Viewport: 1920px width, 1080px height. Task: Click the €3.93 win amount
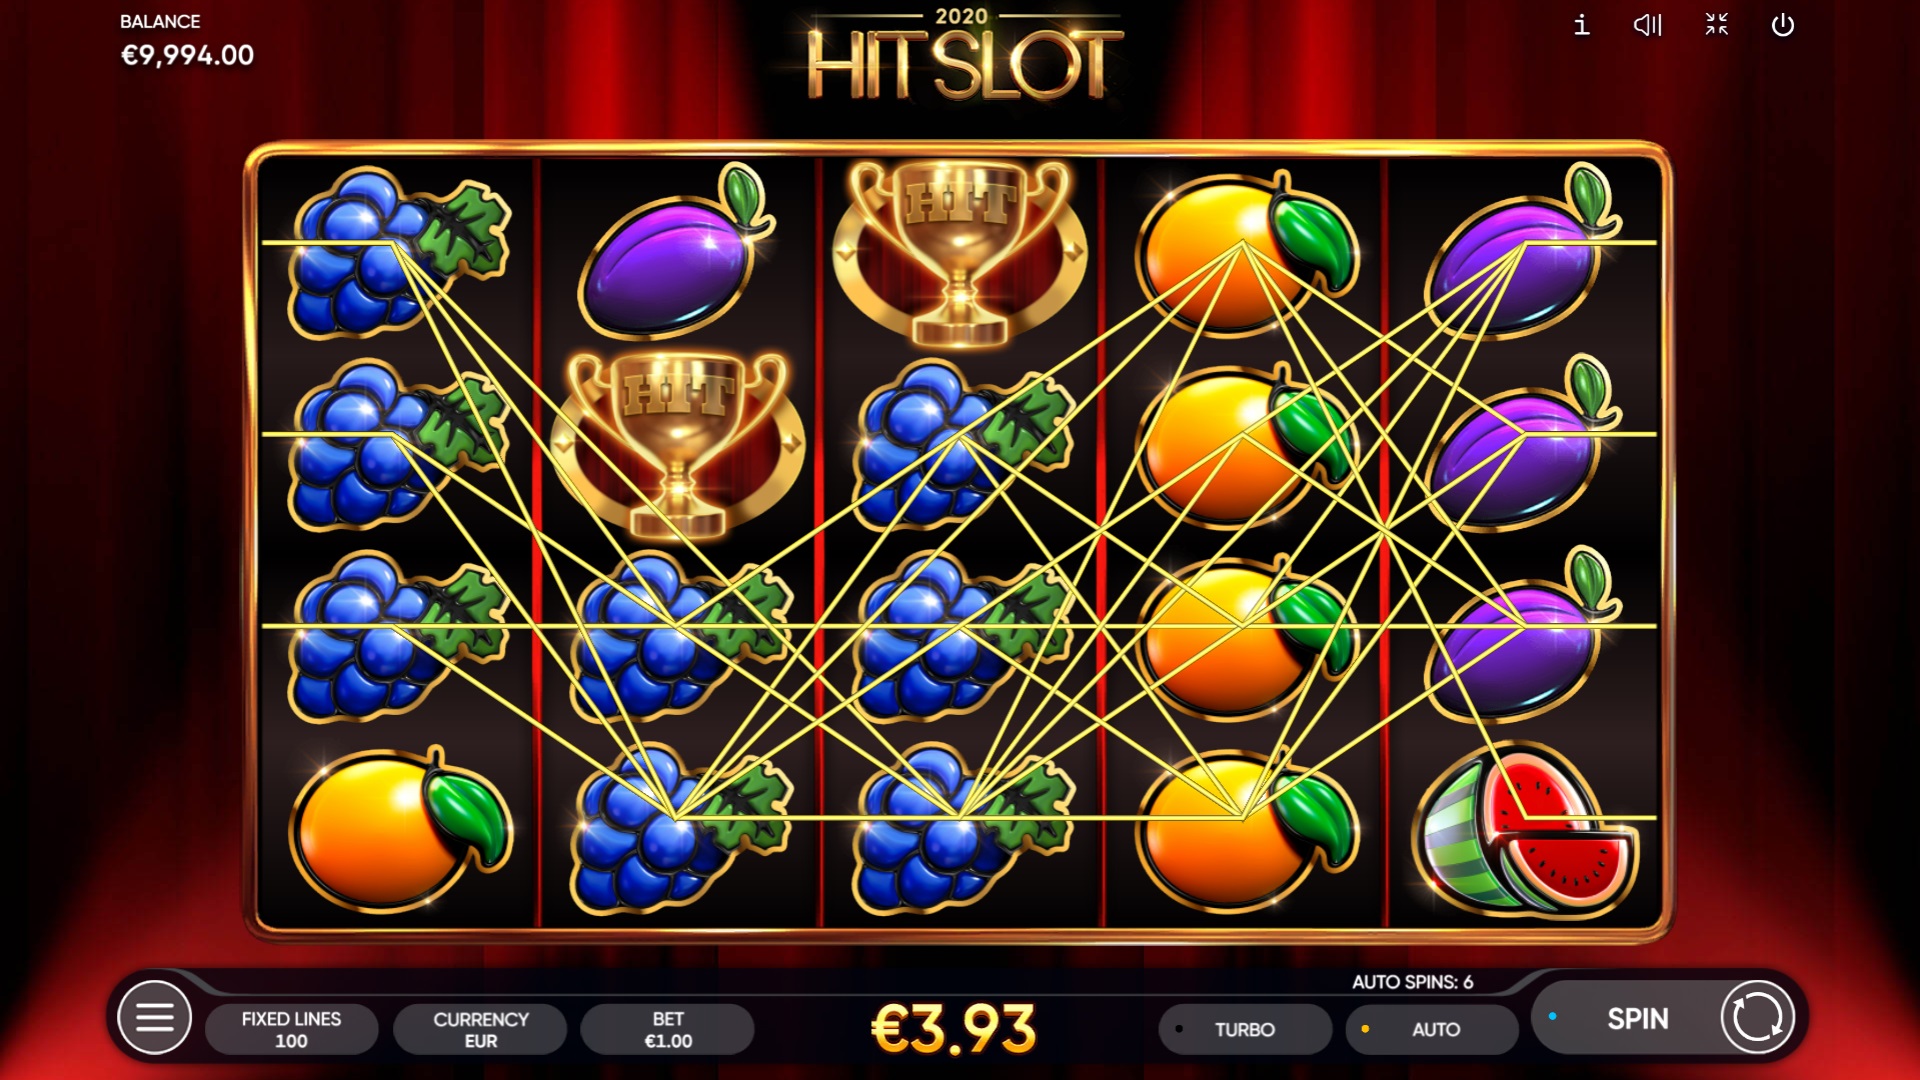coord(954,1029)
